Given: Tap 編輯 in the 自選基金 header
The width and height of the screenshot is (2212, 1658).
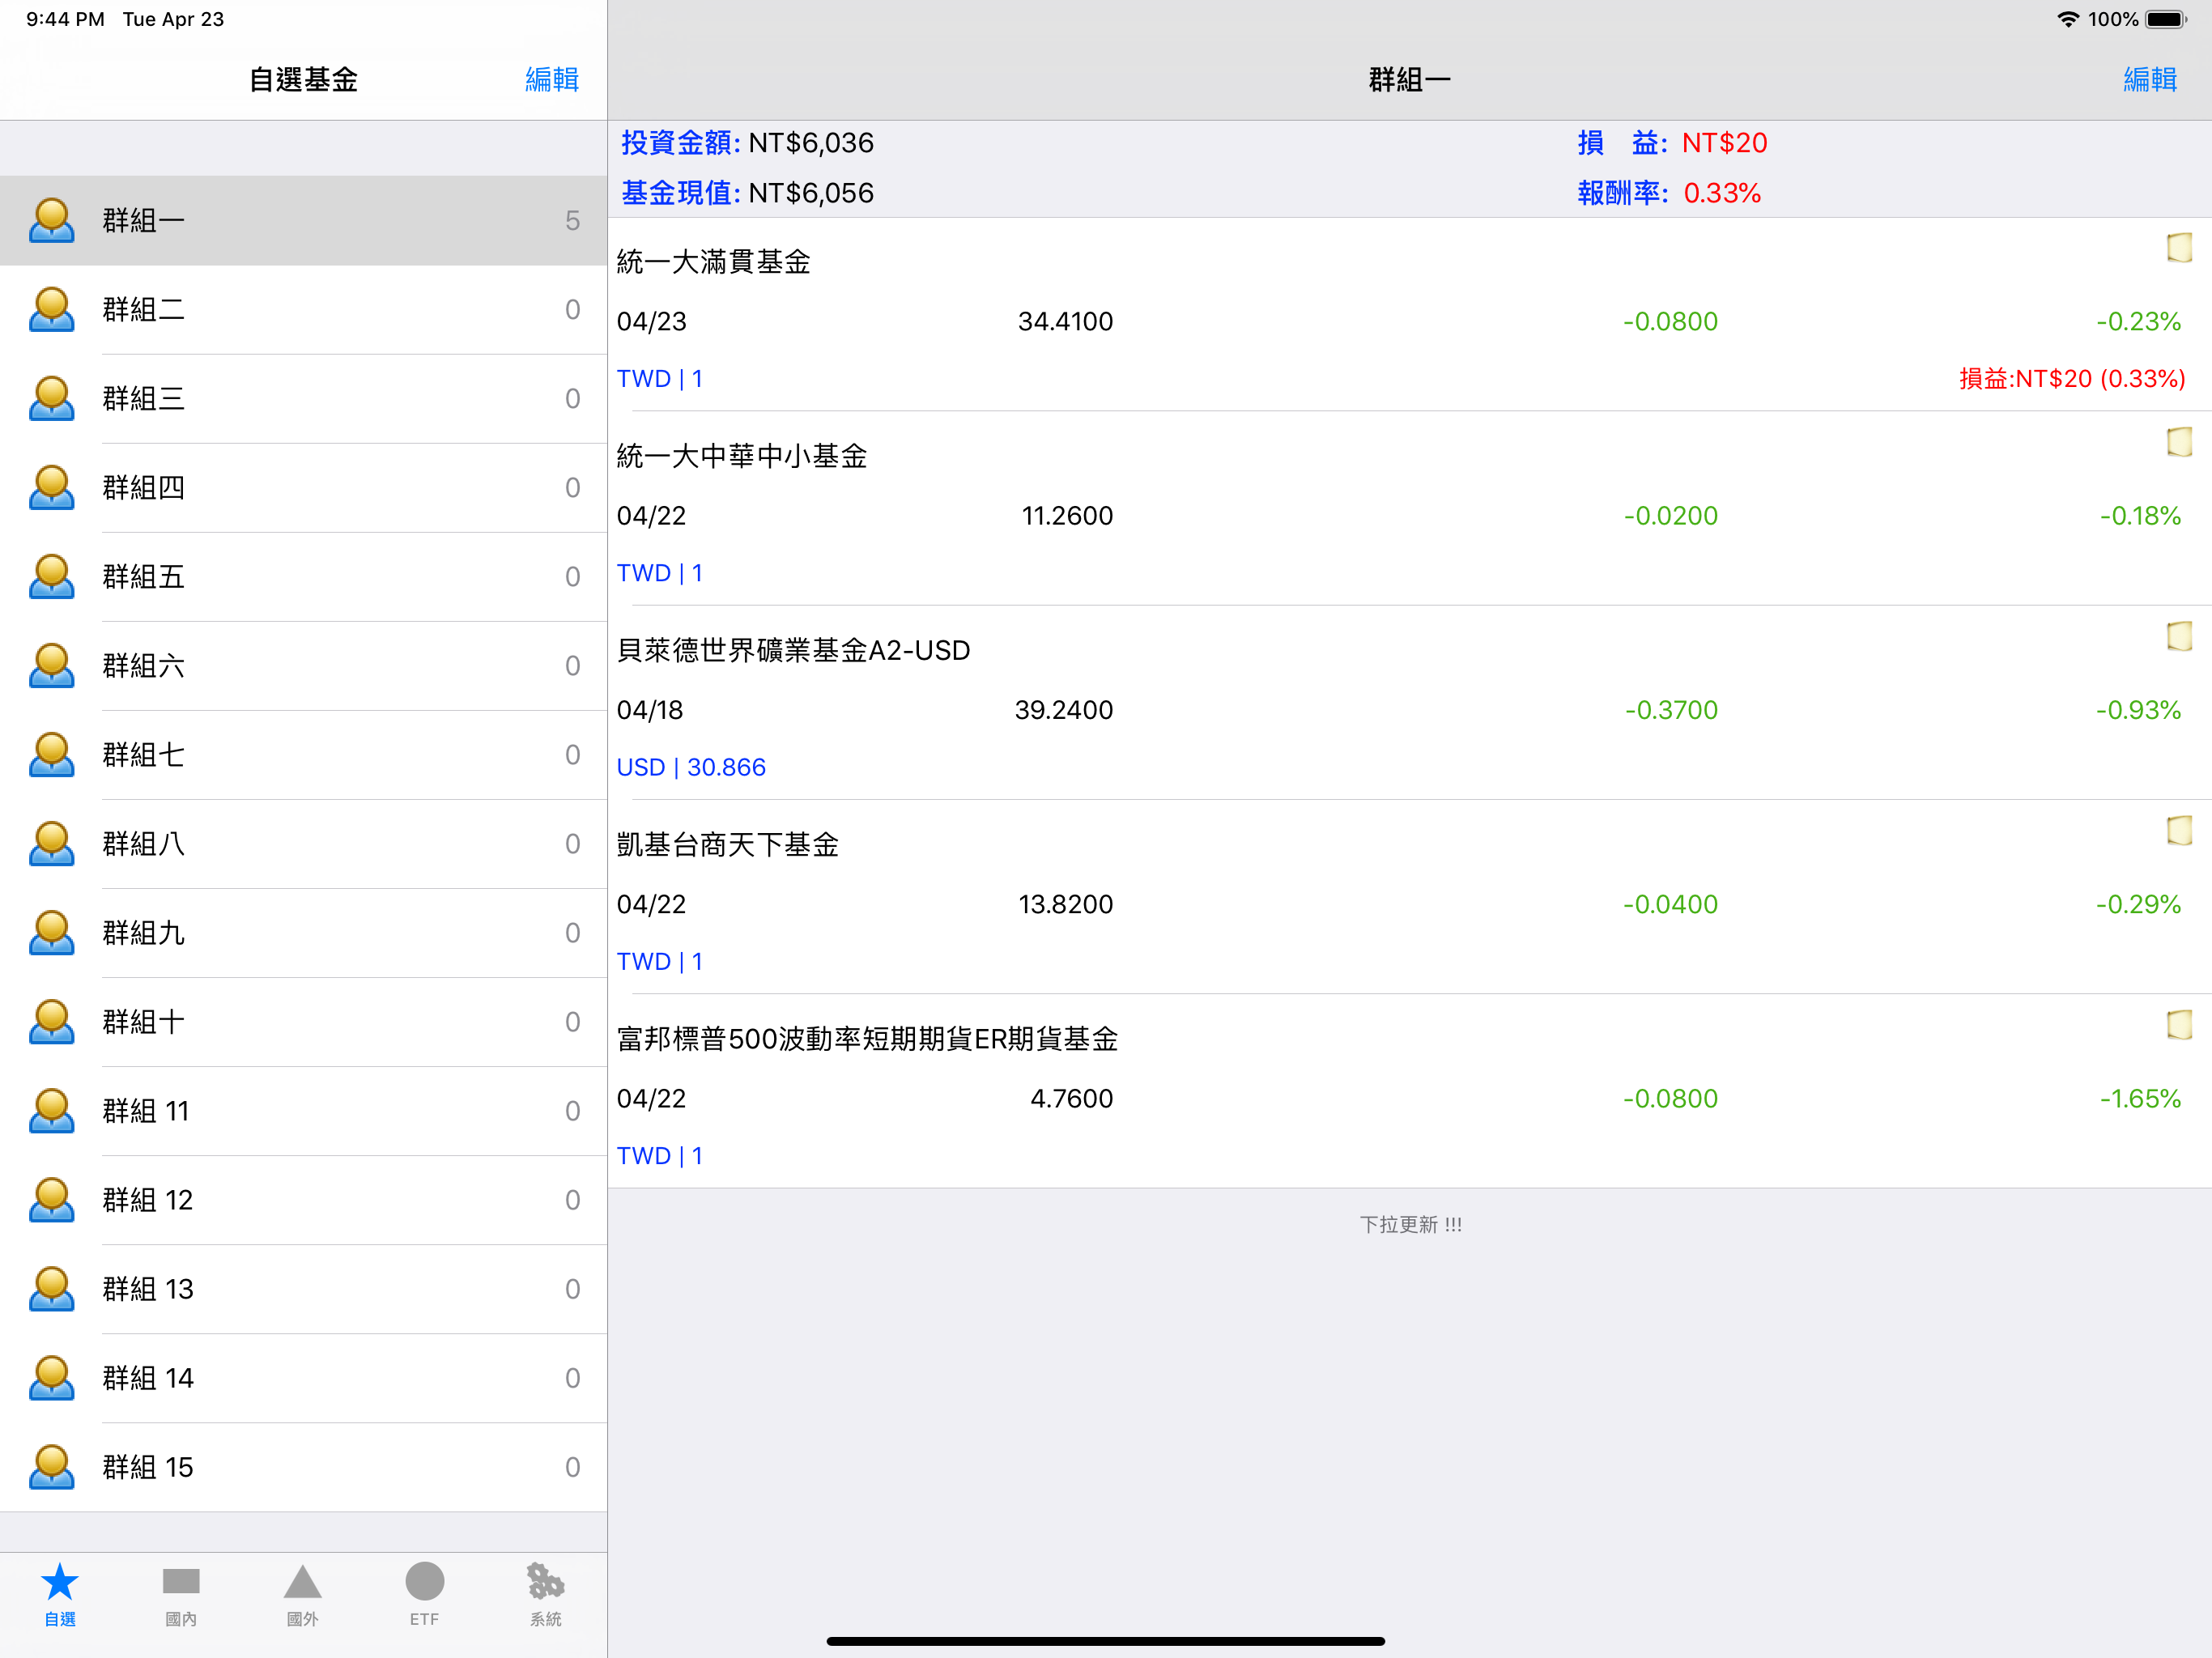Looking at the screenshot, I should (552, 79).
